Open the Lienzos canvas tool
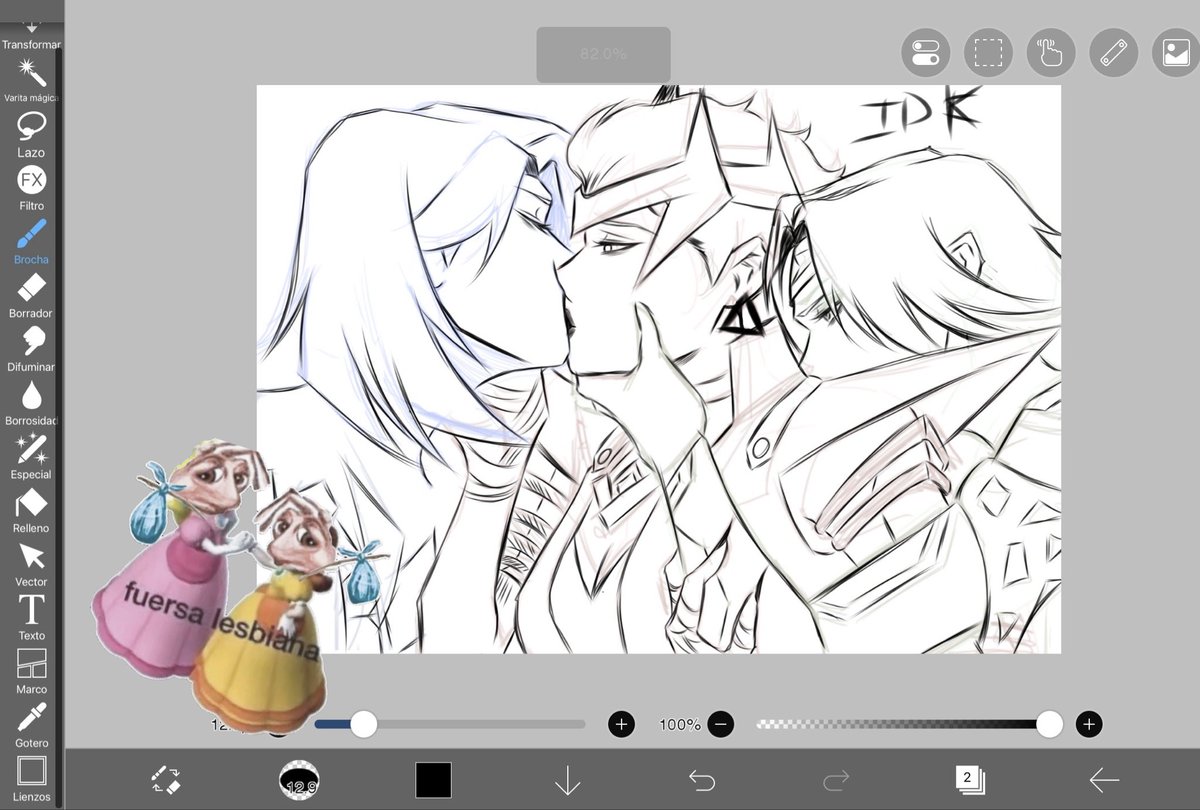 pos(31,779)
